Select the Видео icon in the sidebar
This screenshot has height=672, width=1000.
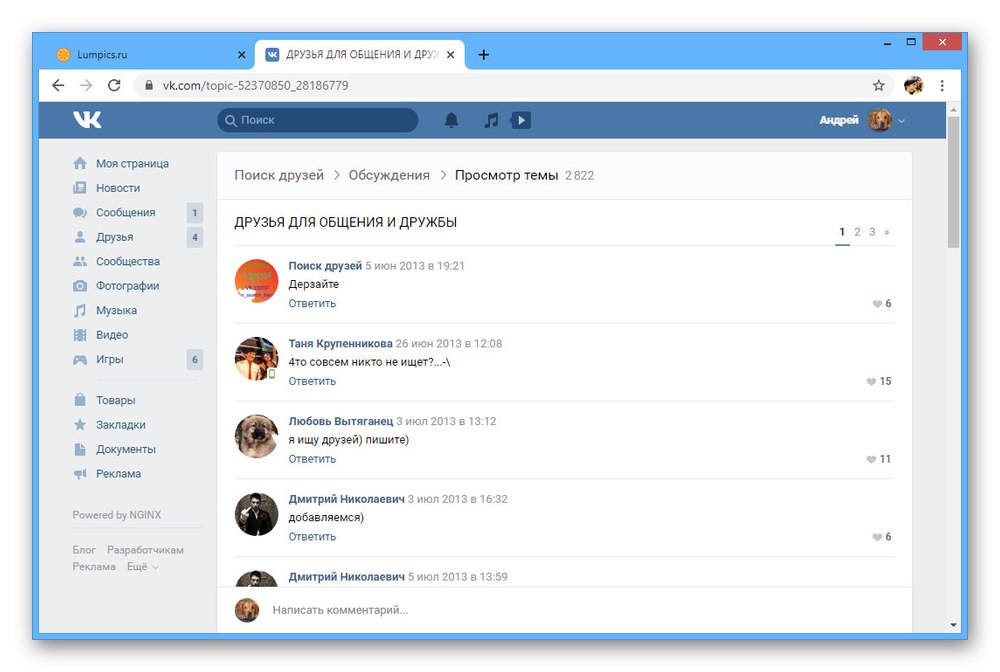[x=79, y=334]
